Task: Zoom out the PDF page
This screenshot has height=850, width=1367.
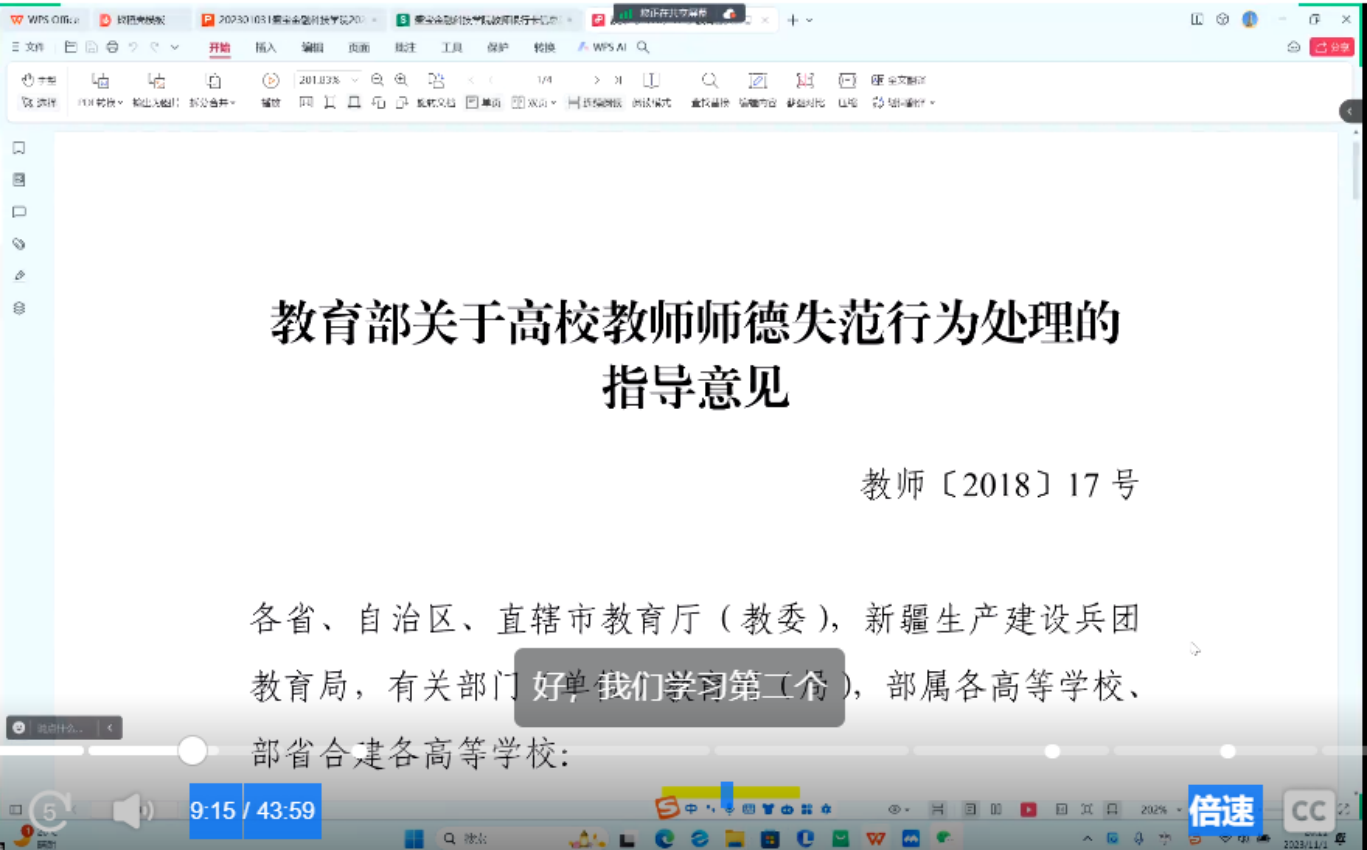Action: 377,80
